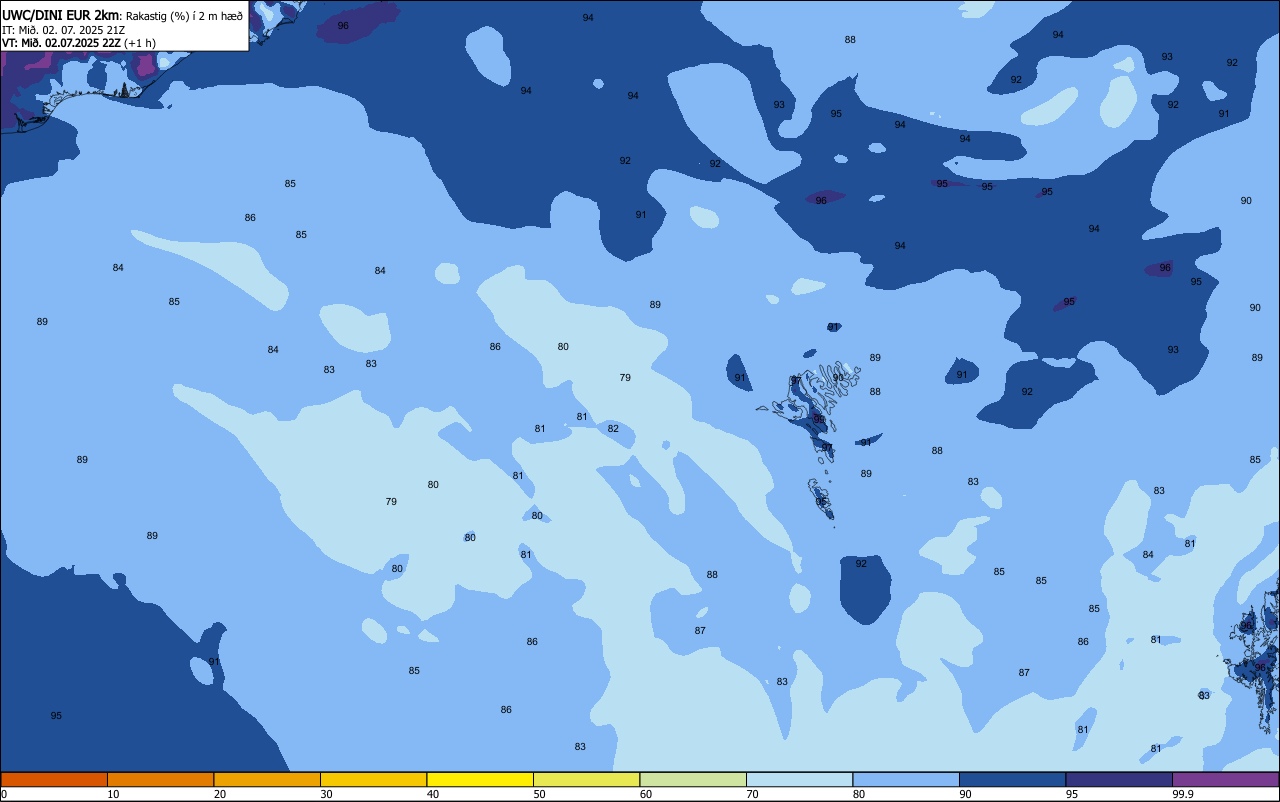Pick the 90–95% dark blue legend swatch
This screenshot has width=1280, height=802.
point(1012,779)
